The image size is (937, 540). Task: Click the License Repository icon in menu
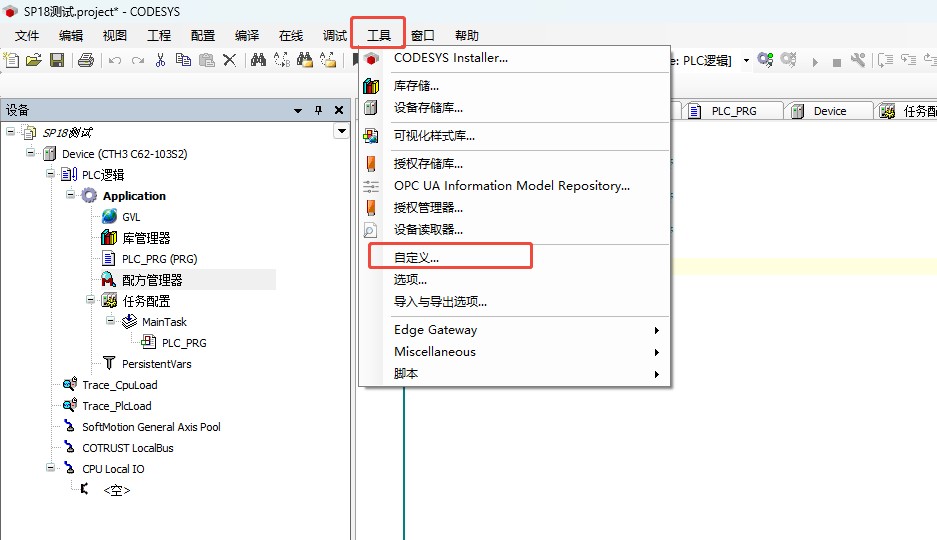pos(370,163)
